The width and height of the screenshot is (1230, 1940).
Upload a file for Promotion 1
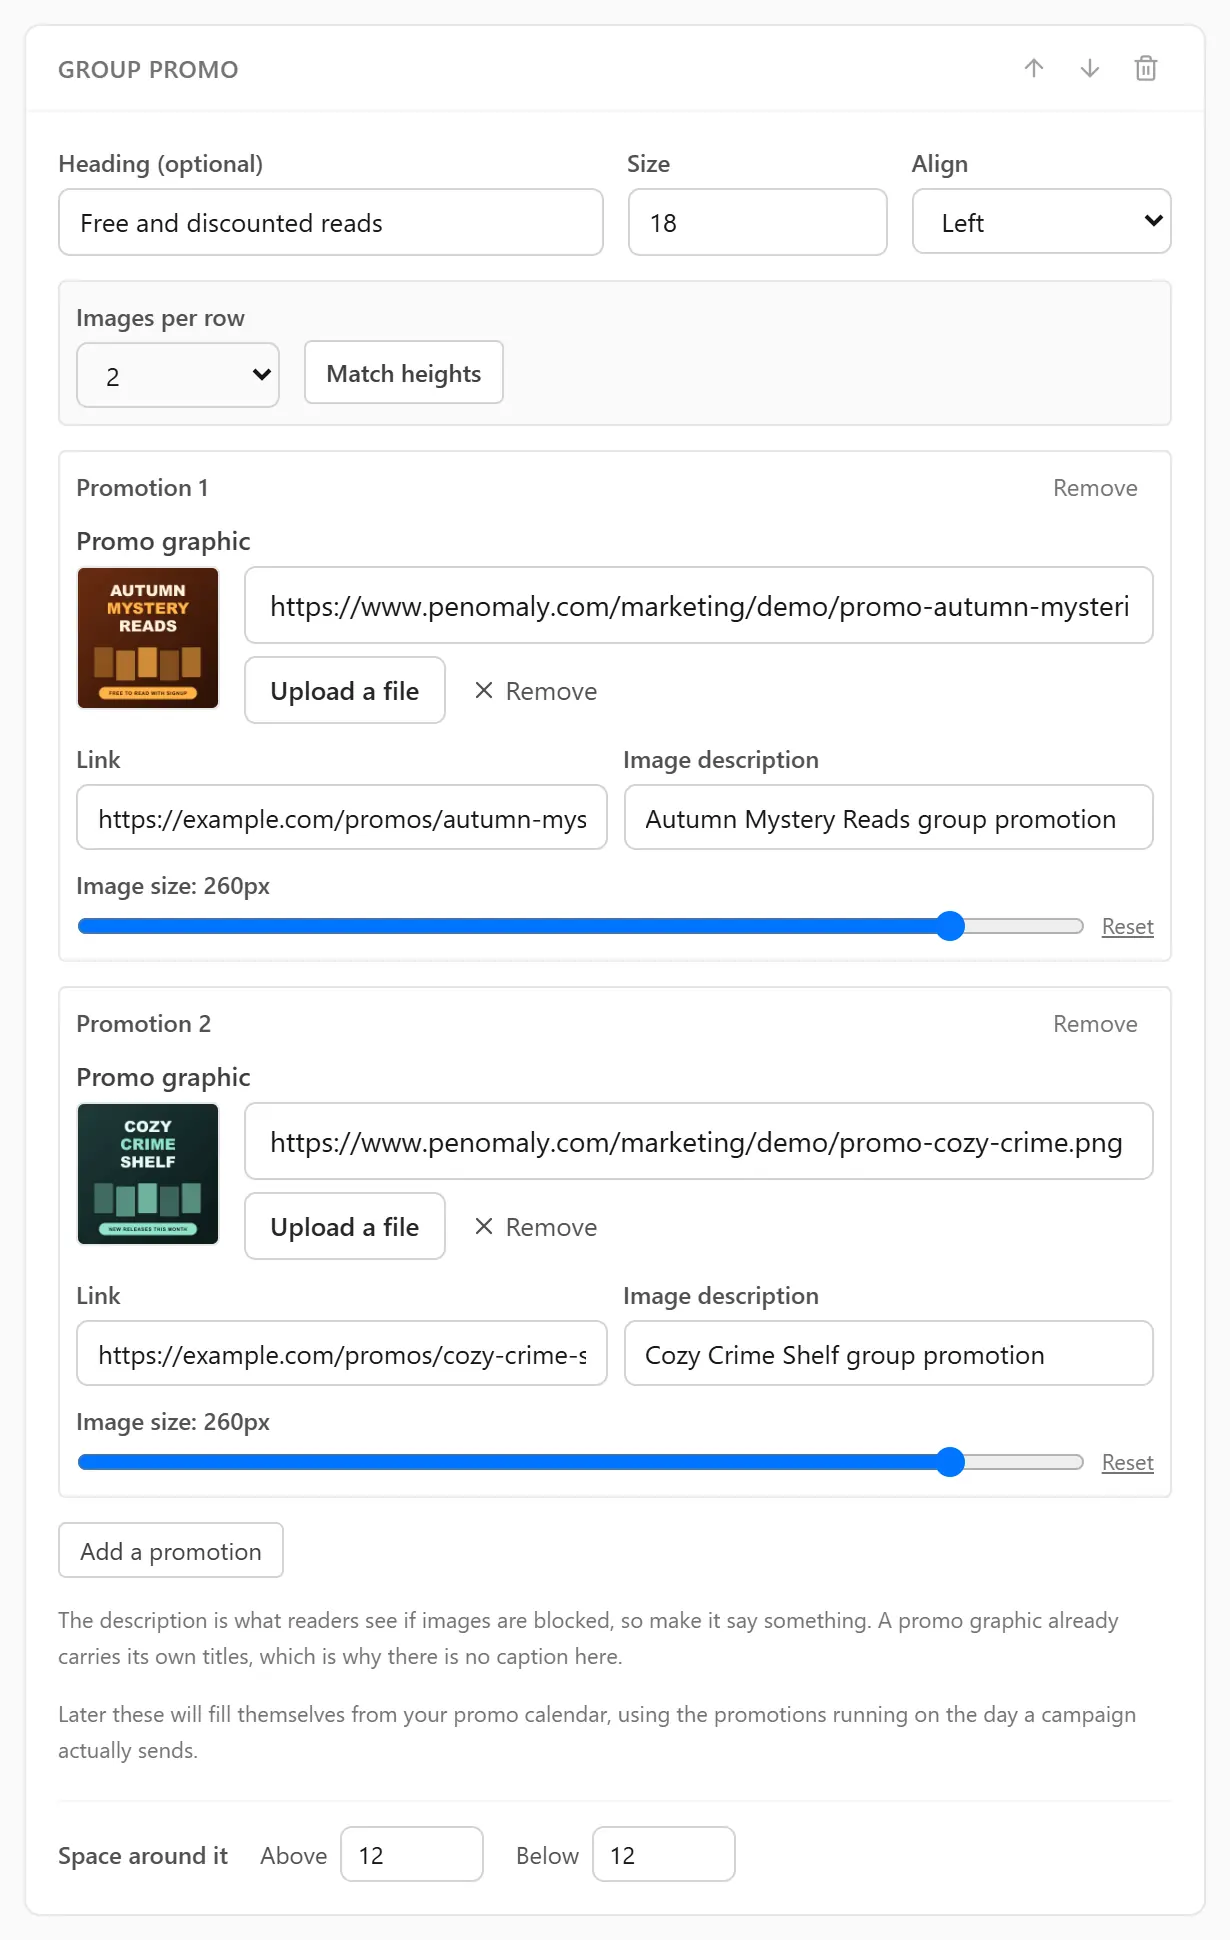tap(345, 691)
